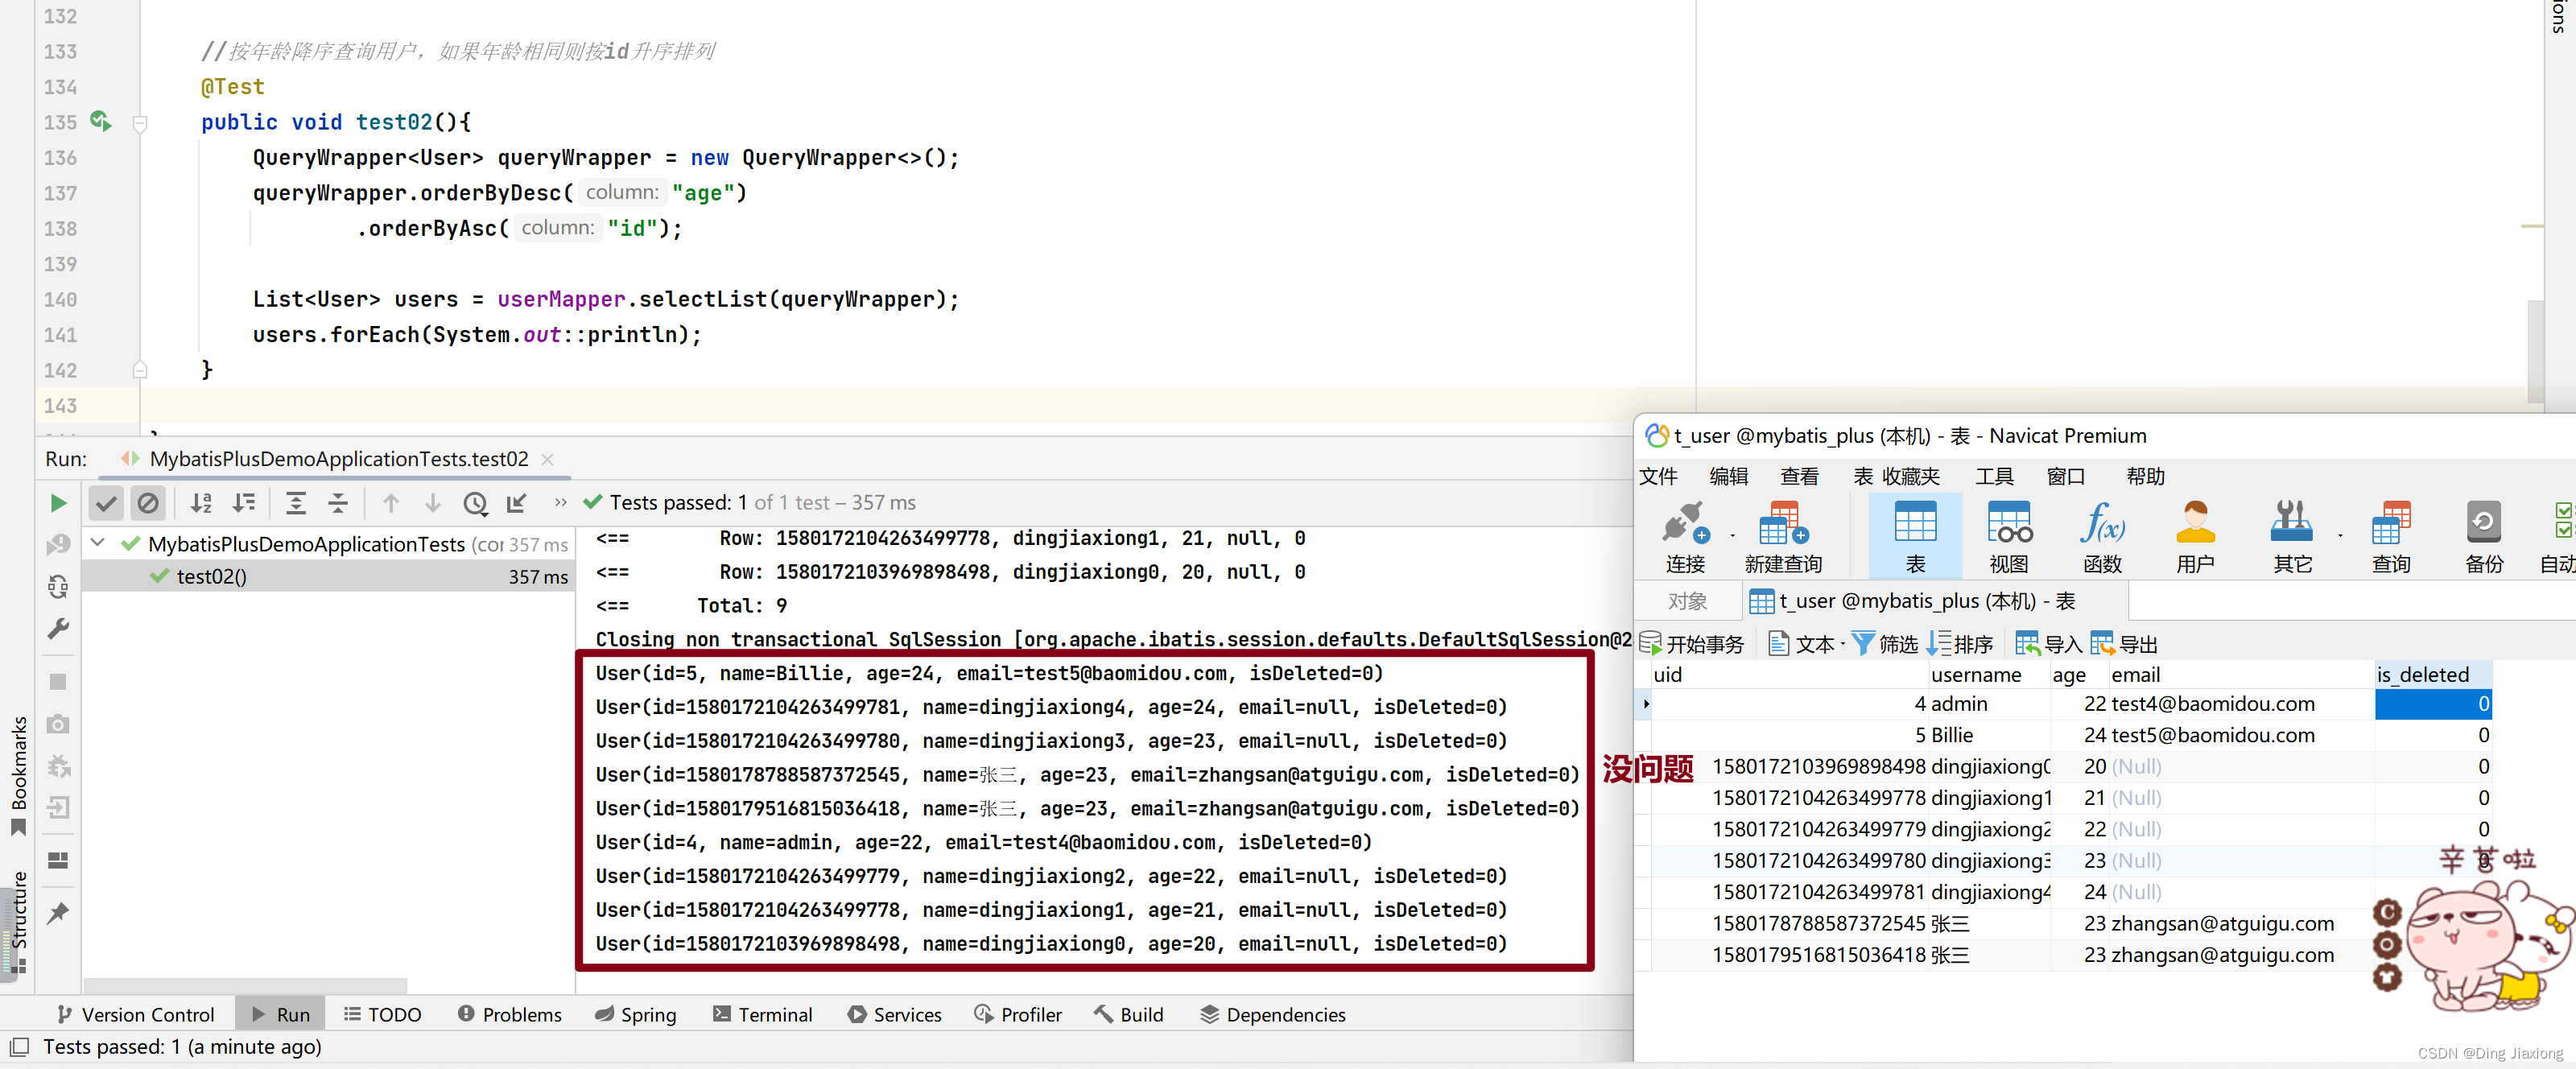Toggle Show Ignored tests button
The width and height of the screenshot is (2576, 1069).
(x=148, y=503)
